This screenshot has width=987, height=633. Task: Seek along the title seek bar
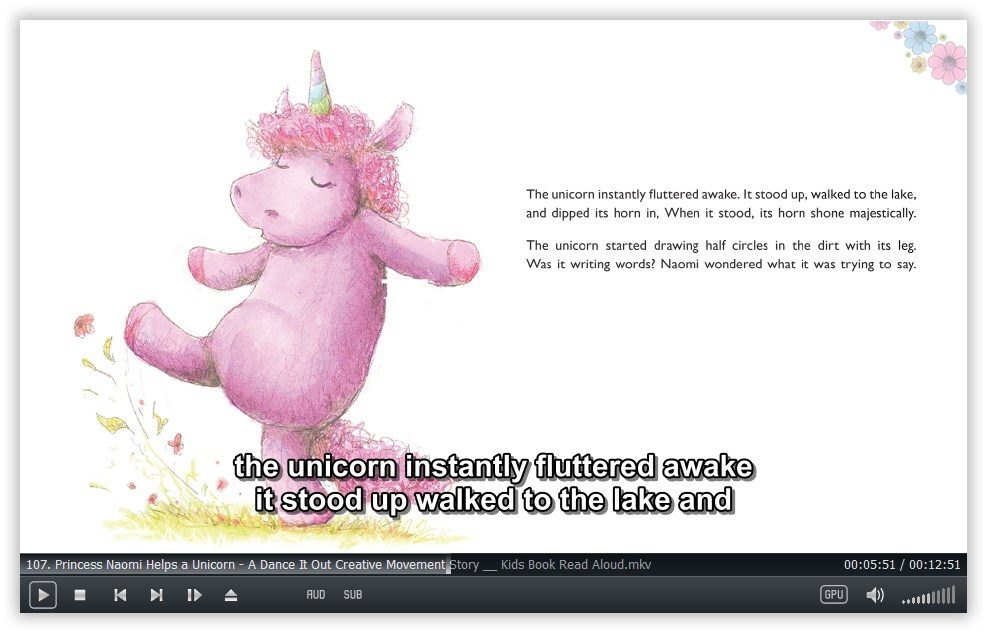click(x=494, y=564)
